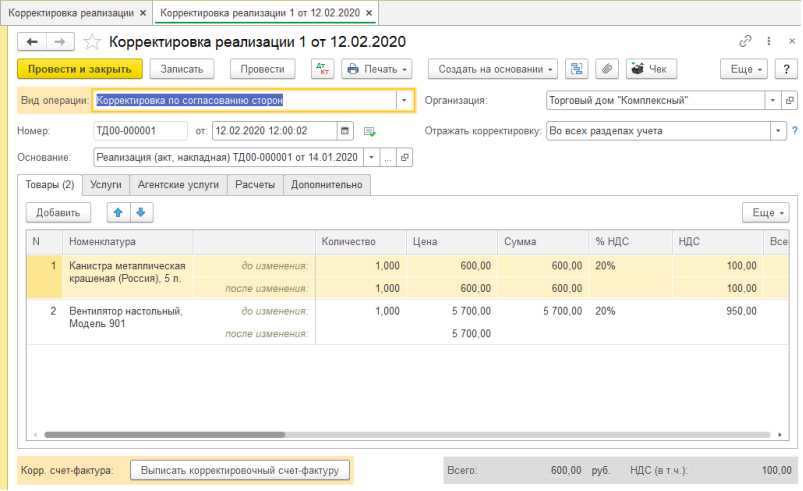The height and width of the screenshot is (491, 803).
Task: Select row Вентилятор настольный, Модель 901
Action: pyautogui.click(x=407, y=322)
